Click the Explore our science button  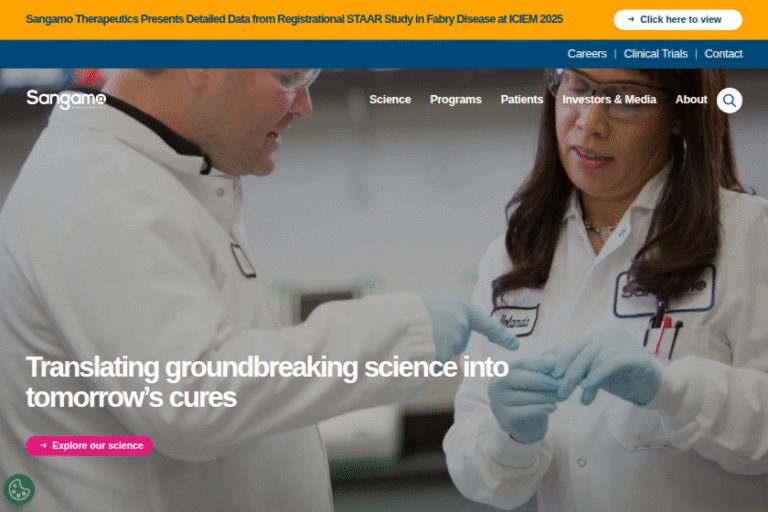coord(89,446)
